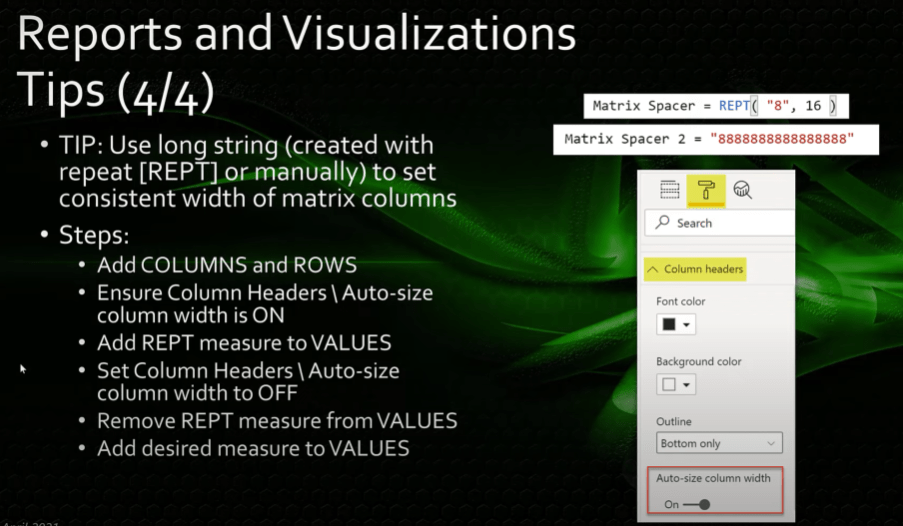Click the Search magnifying glass icon

click(x=662, y=222)
